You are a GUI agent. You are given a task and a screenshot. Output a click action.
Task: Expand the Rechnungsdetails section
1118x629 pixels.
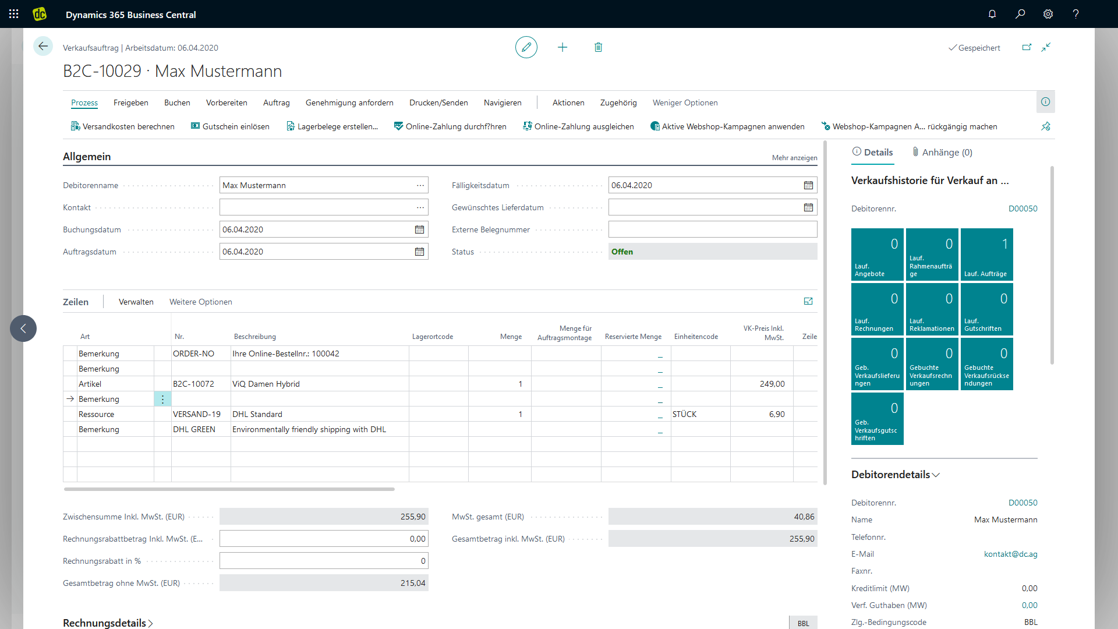pos(108,622)
